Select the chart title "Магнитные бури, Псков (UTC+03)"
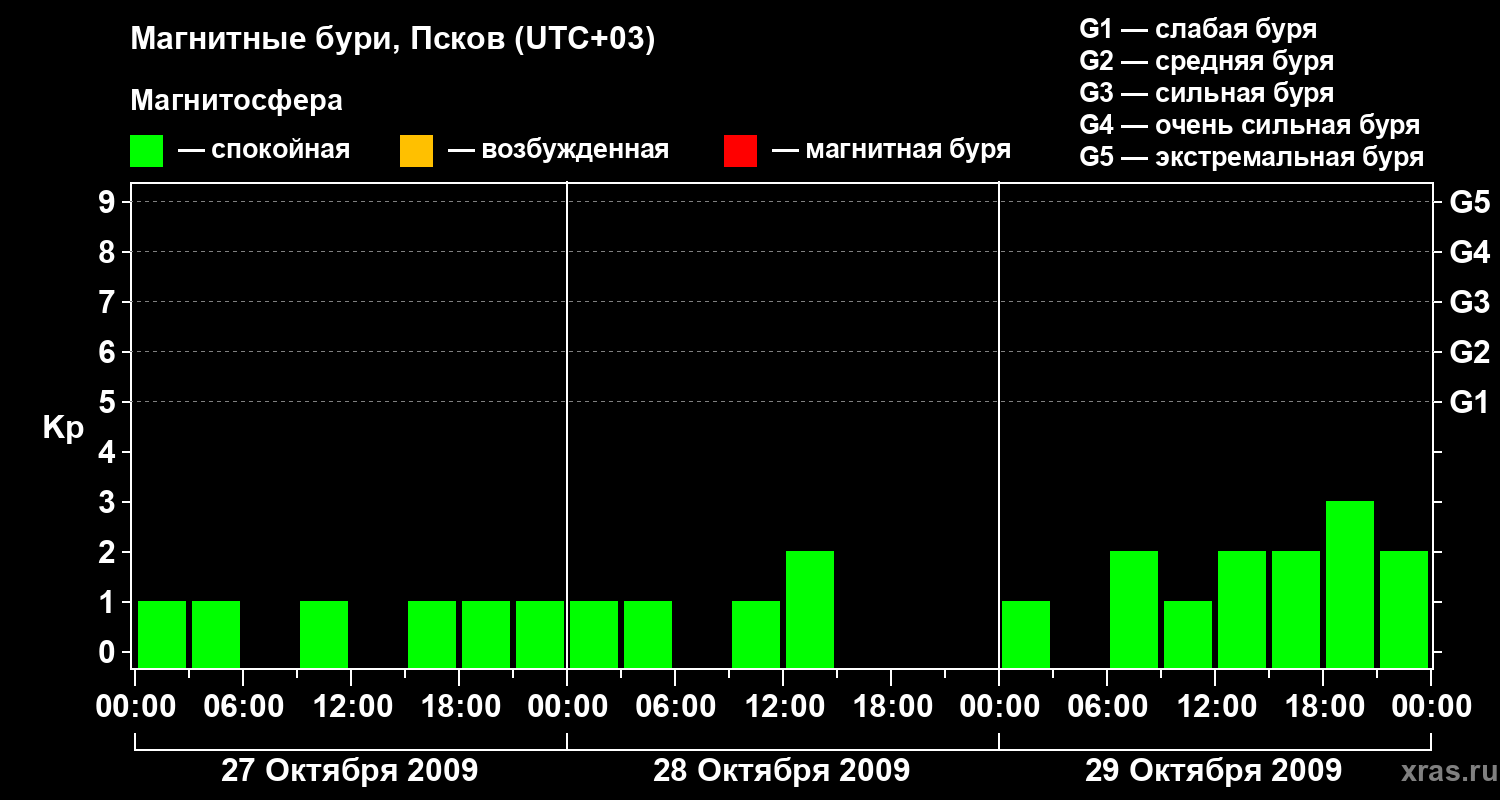Viewport: 1500px width, 800px height. pos(392,40)
